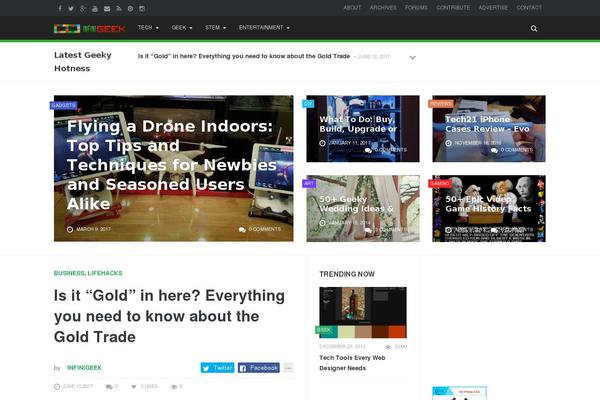Open the Facebook social icon in top bar
This screenshot has width=600, height=400.
[60, 8]
